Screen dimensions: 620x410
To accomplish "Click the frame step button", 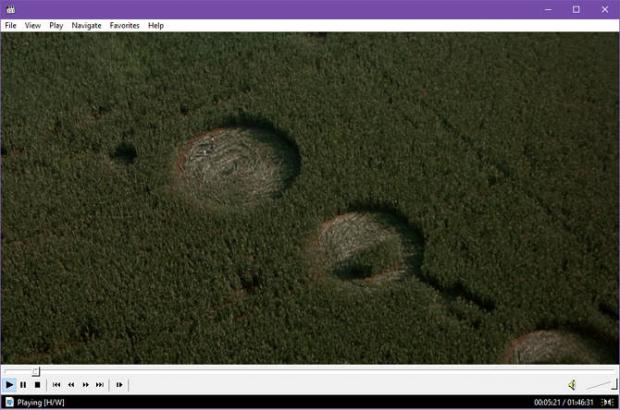I will coord(119,384).
